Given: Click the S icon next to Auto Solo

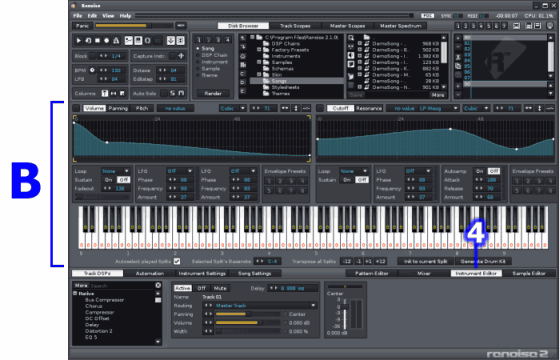Looking at the screenshot, I should tap(172, 93).
